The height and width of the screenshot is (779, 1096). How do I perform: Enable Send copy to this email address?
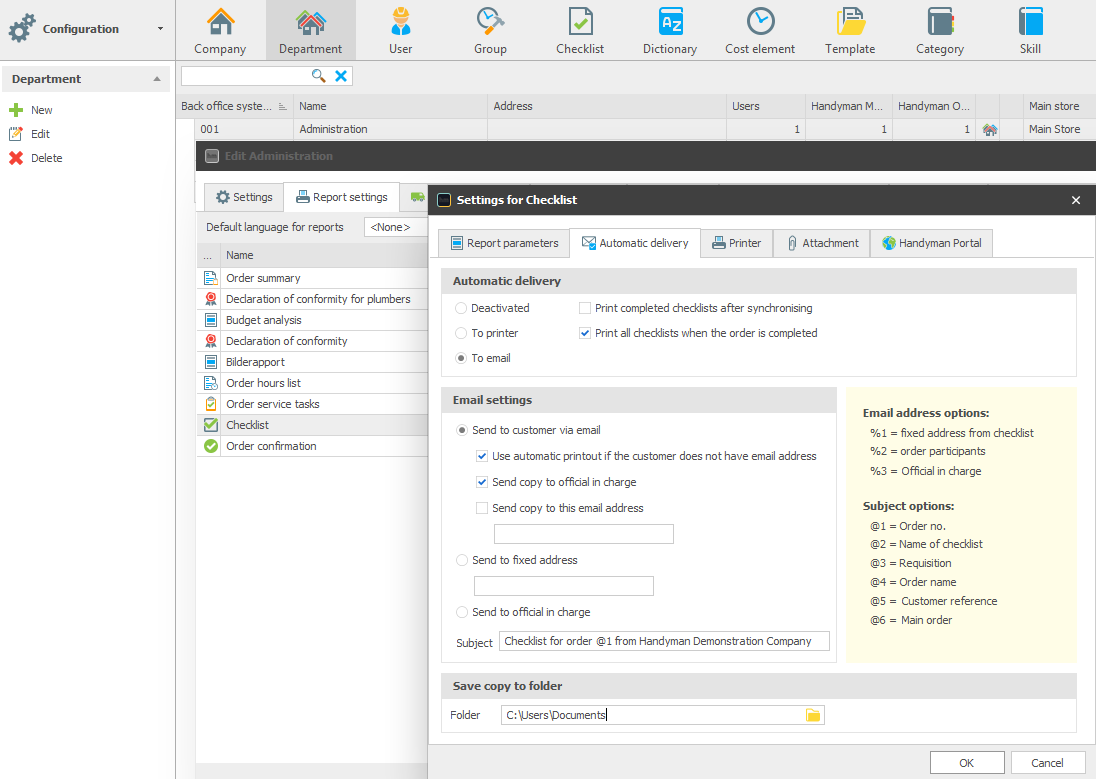(482, 508)
